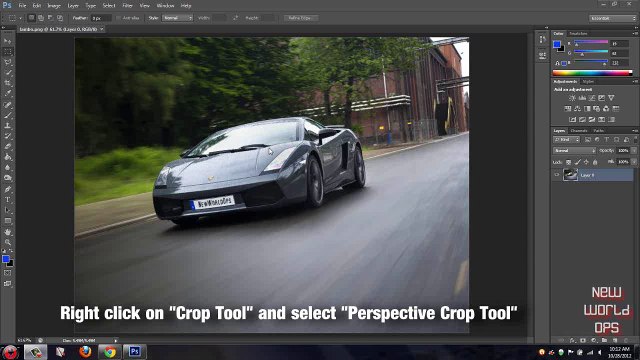Open the History panel icon

point(542,40)
